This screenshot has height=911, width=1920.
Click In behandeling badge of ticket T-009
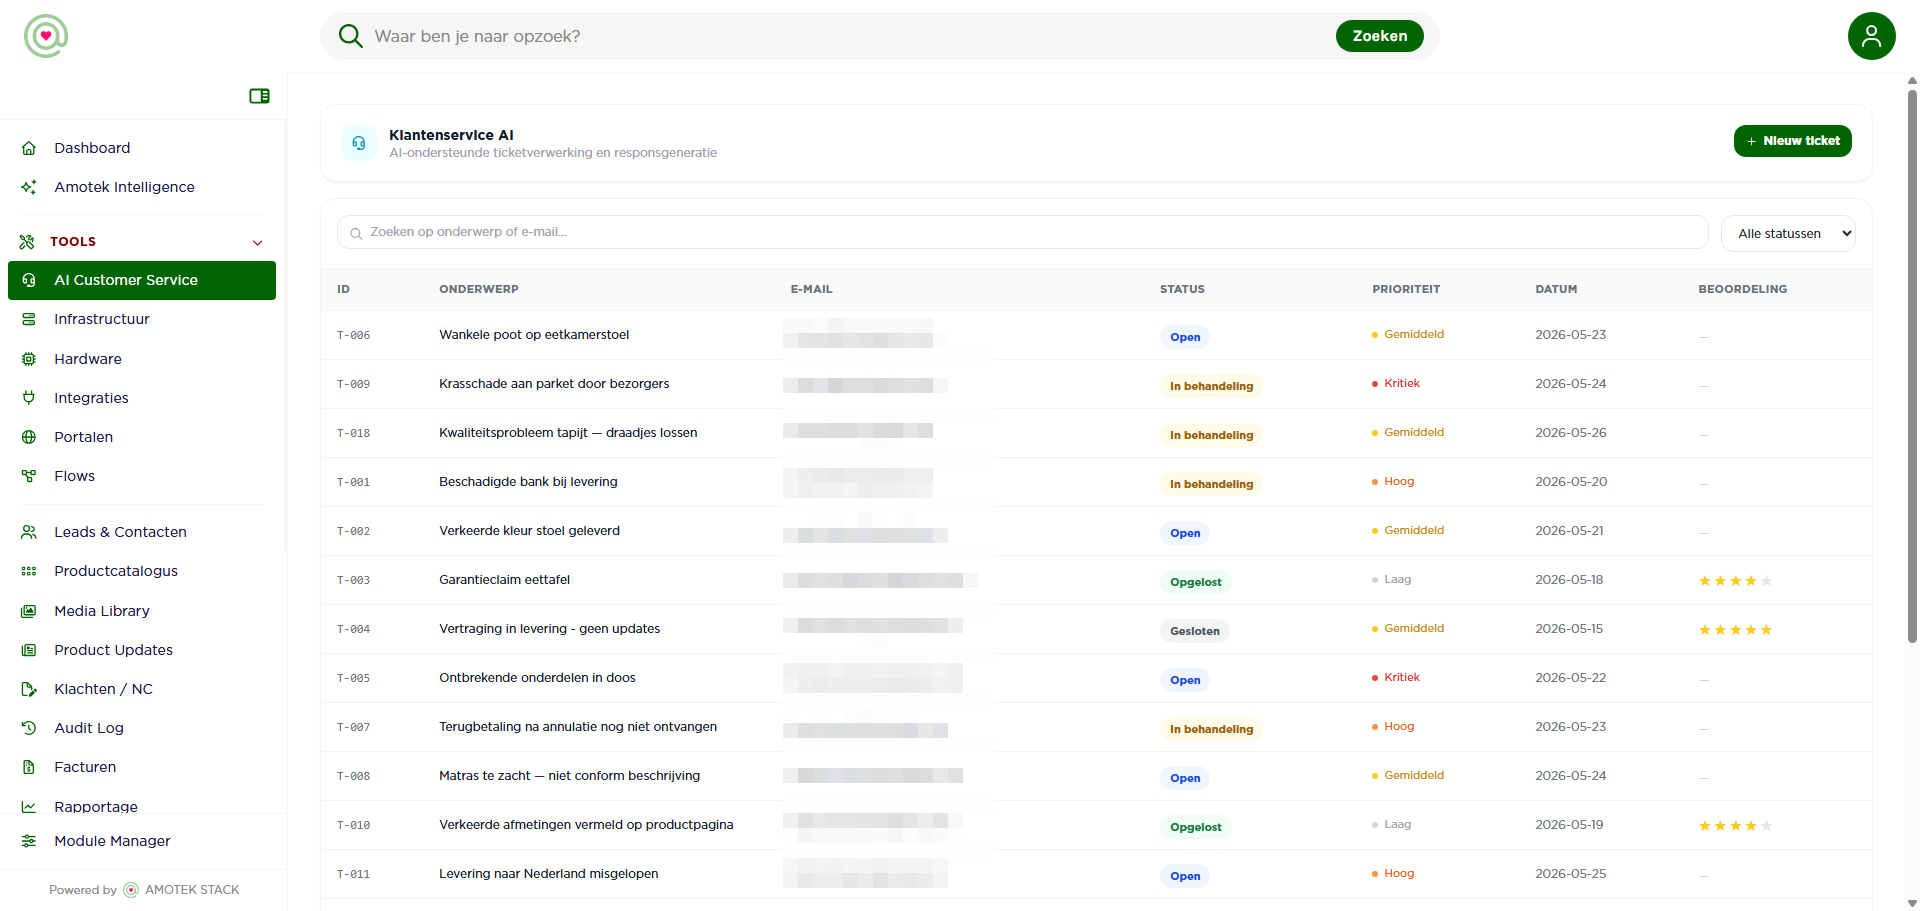[x=1211, y=386]
